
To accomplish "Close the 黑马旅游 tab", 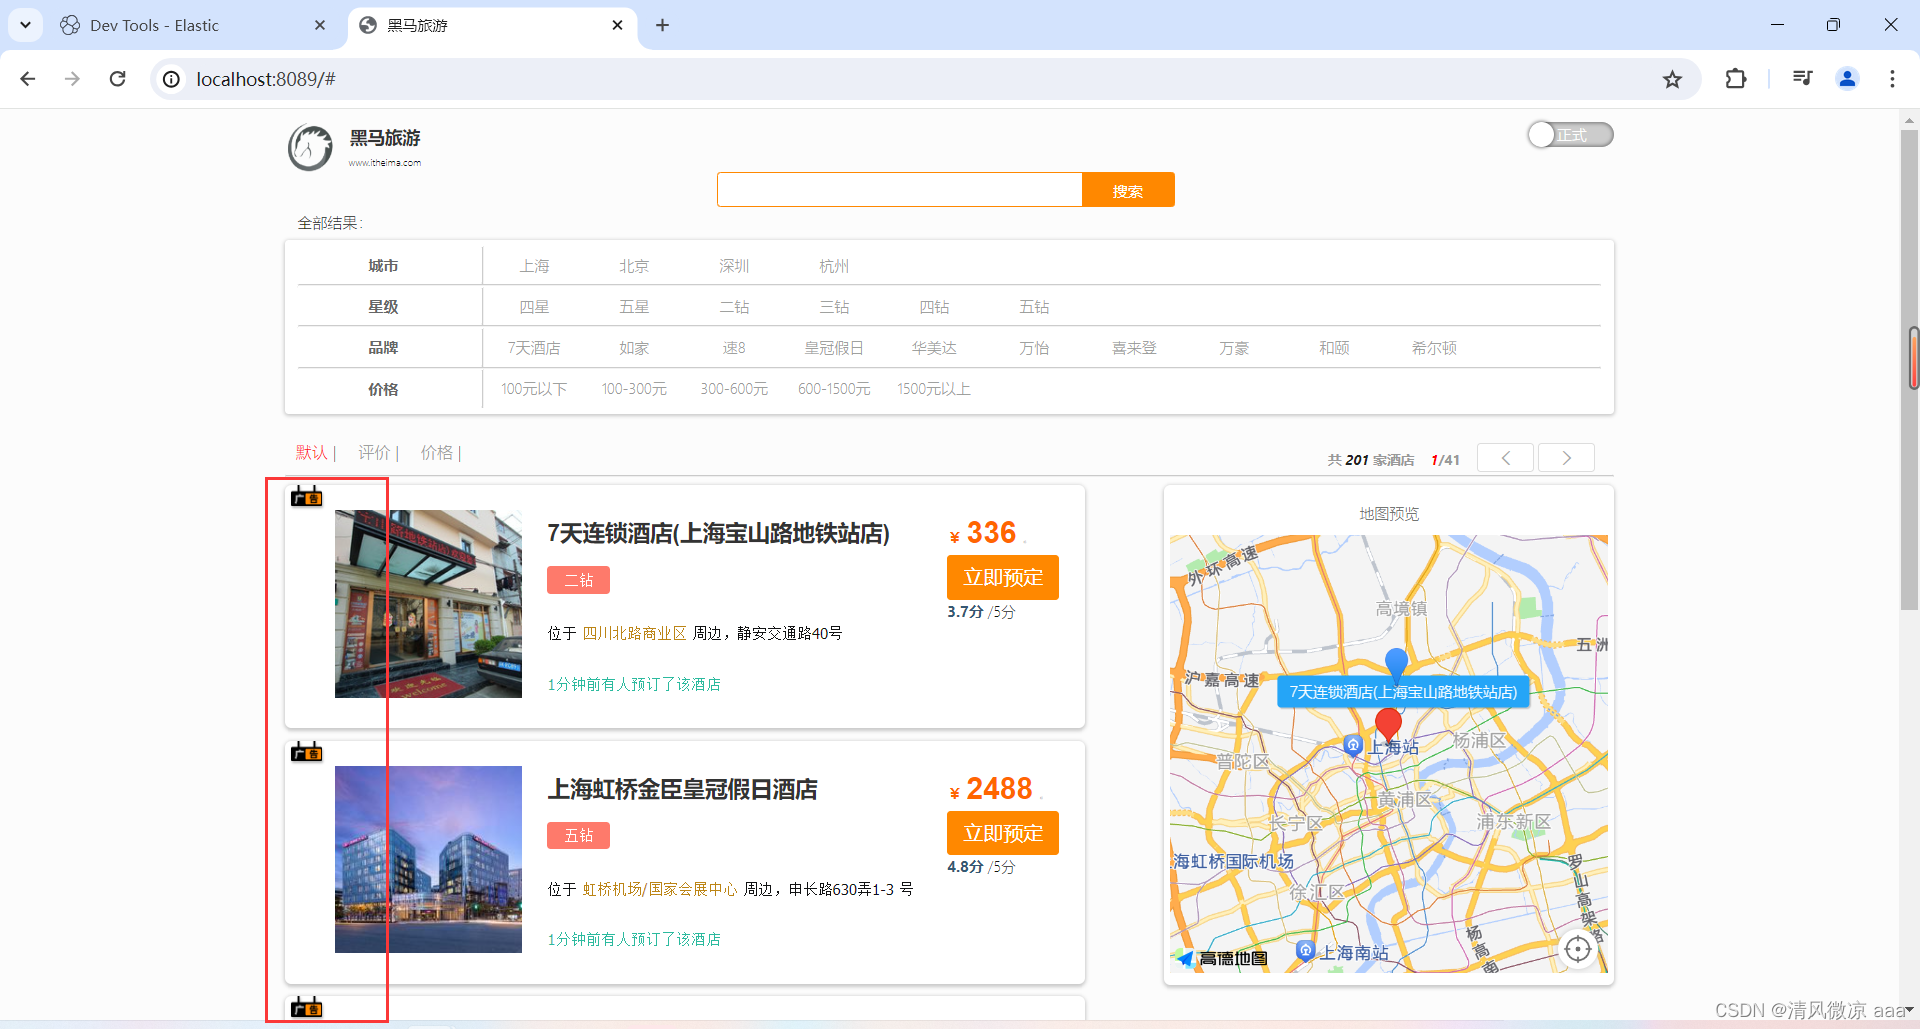I will click(x=618, y=25).
